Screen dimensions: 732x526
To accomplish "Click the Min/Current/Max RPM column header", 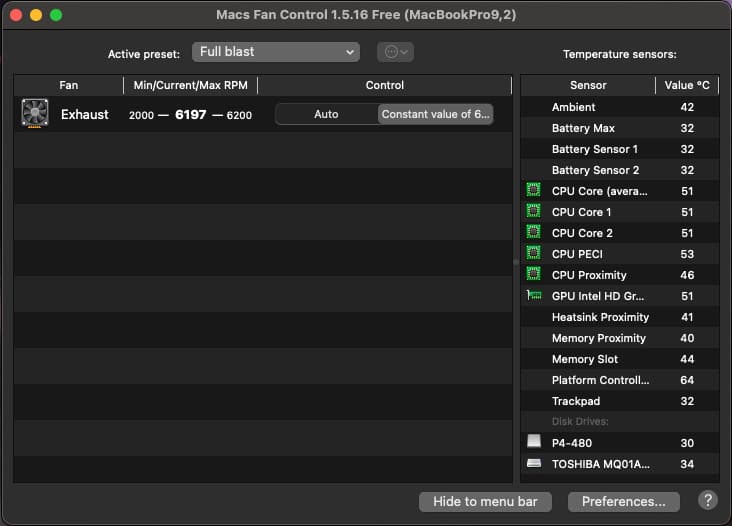I will pyautogui.click(x=190, y=85).
